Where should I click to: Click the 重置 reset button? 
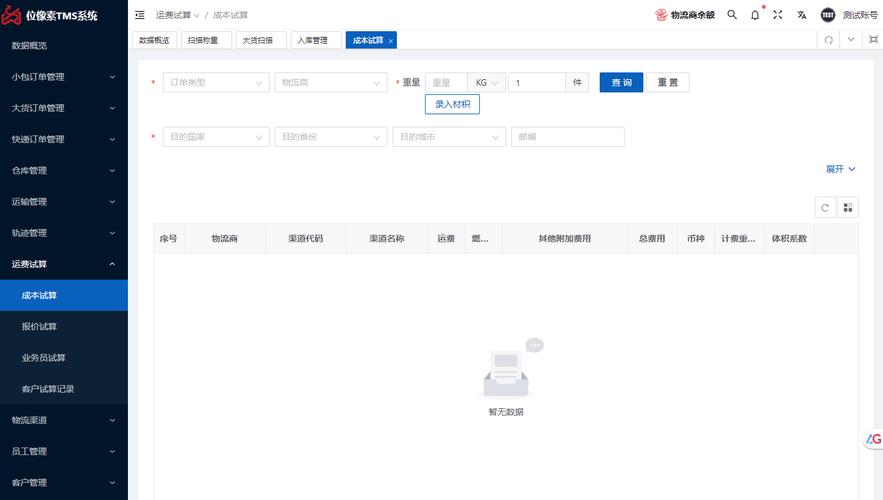coord(668,82)
